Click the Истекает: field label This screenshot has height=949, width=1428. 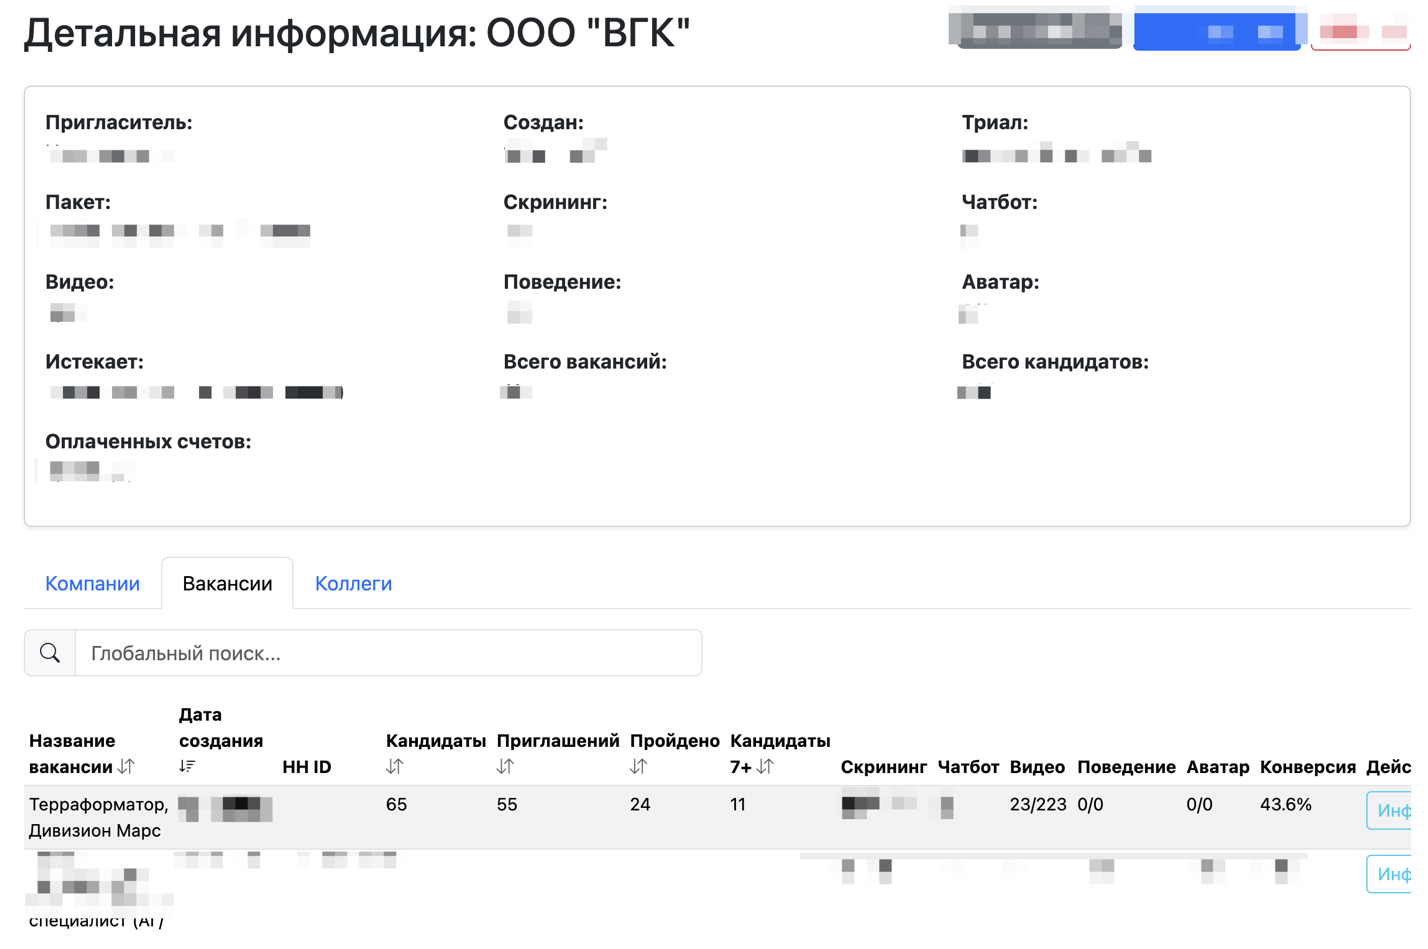click(94, 362)
